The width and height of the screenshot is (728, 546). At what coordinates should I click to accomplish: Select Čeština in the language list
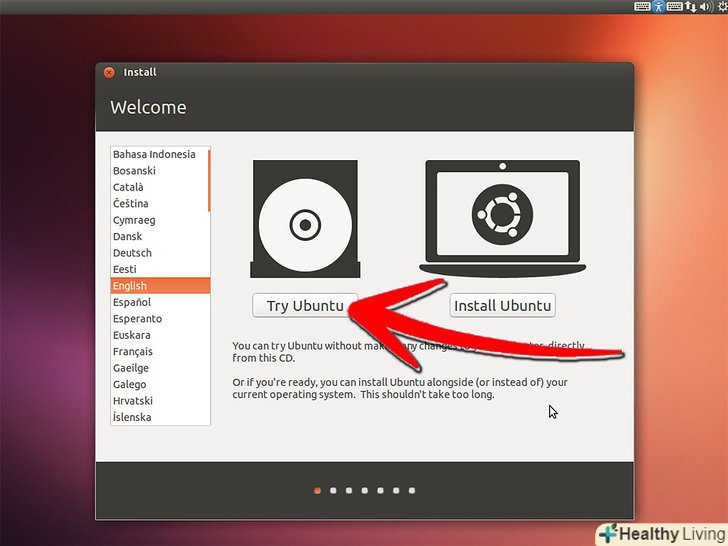160,203
